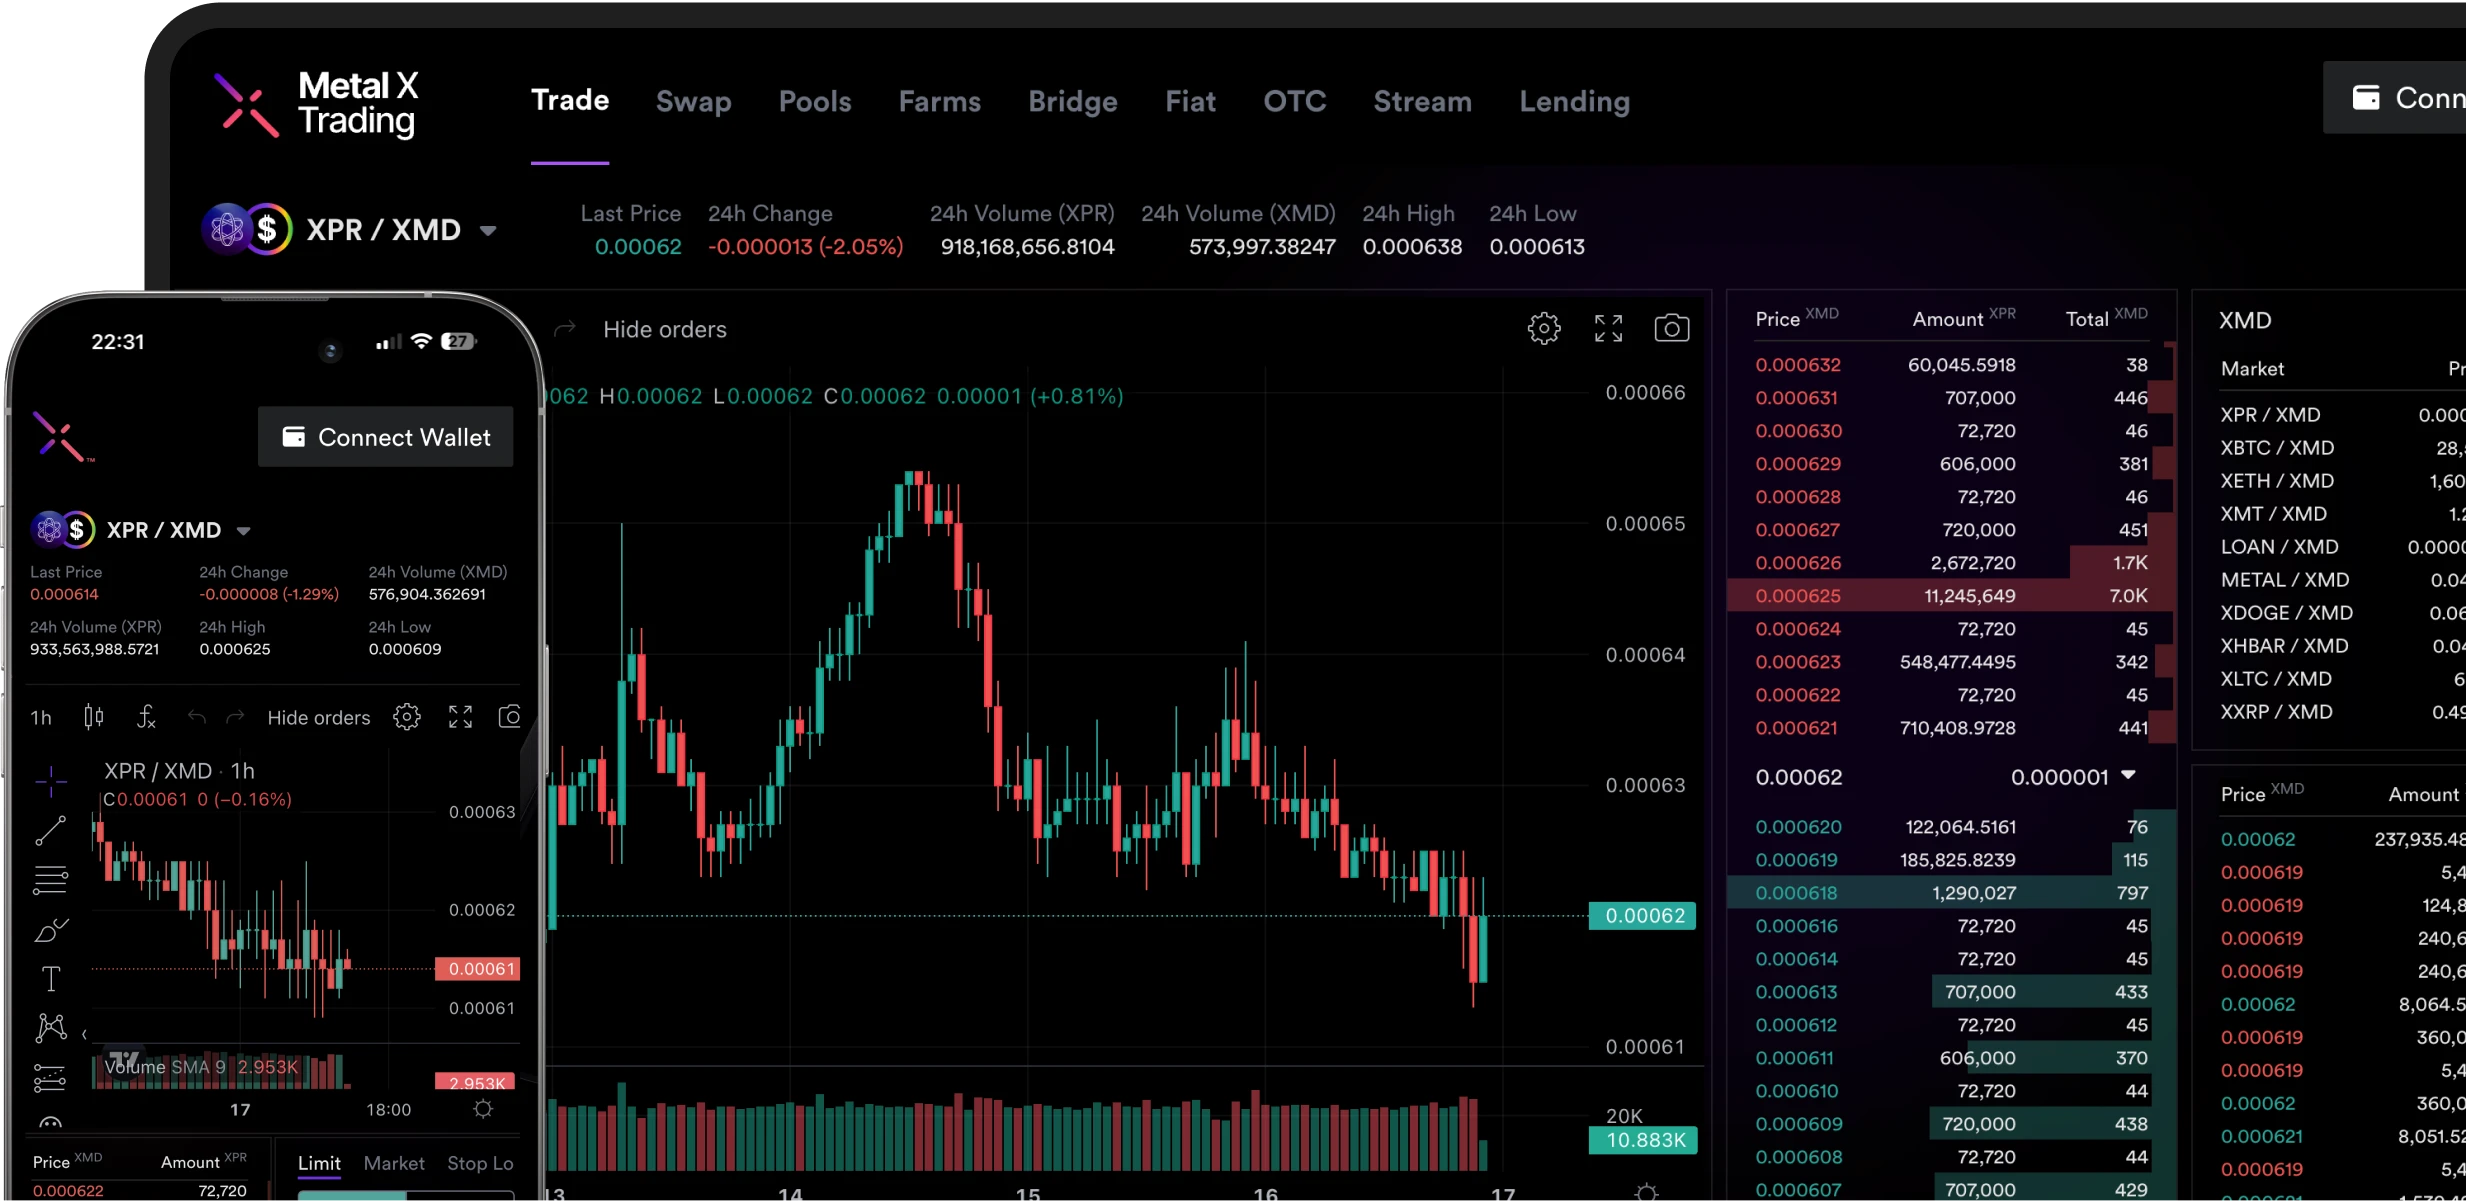This screenshot has height=1201, width=2466.
Task: Open the 0.000001 order book grouping dropdown
Action: tap(2074, 777)
